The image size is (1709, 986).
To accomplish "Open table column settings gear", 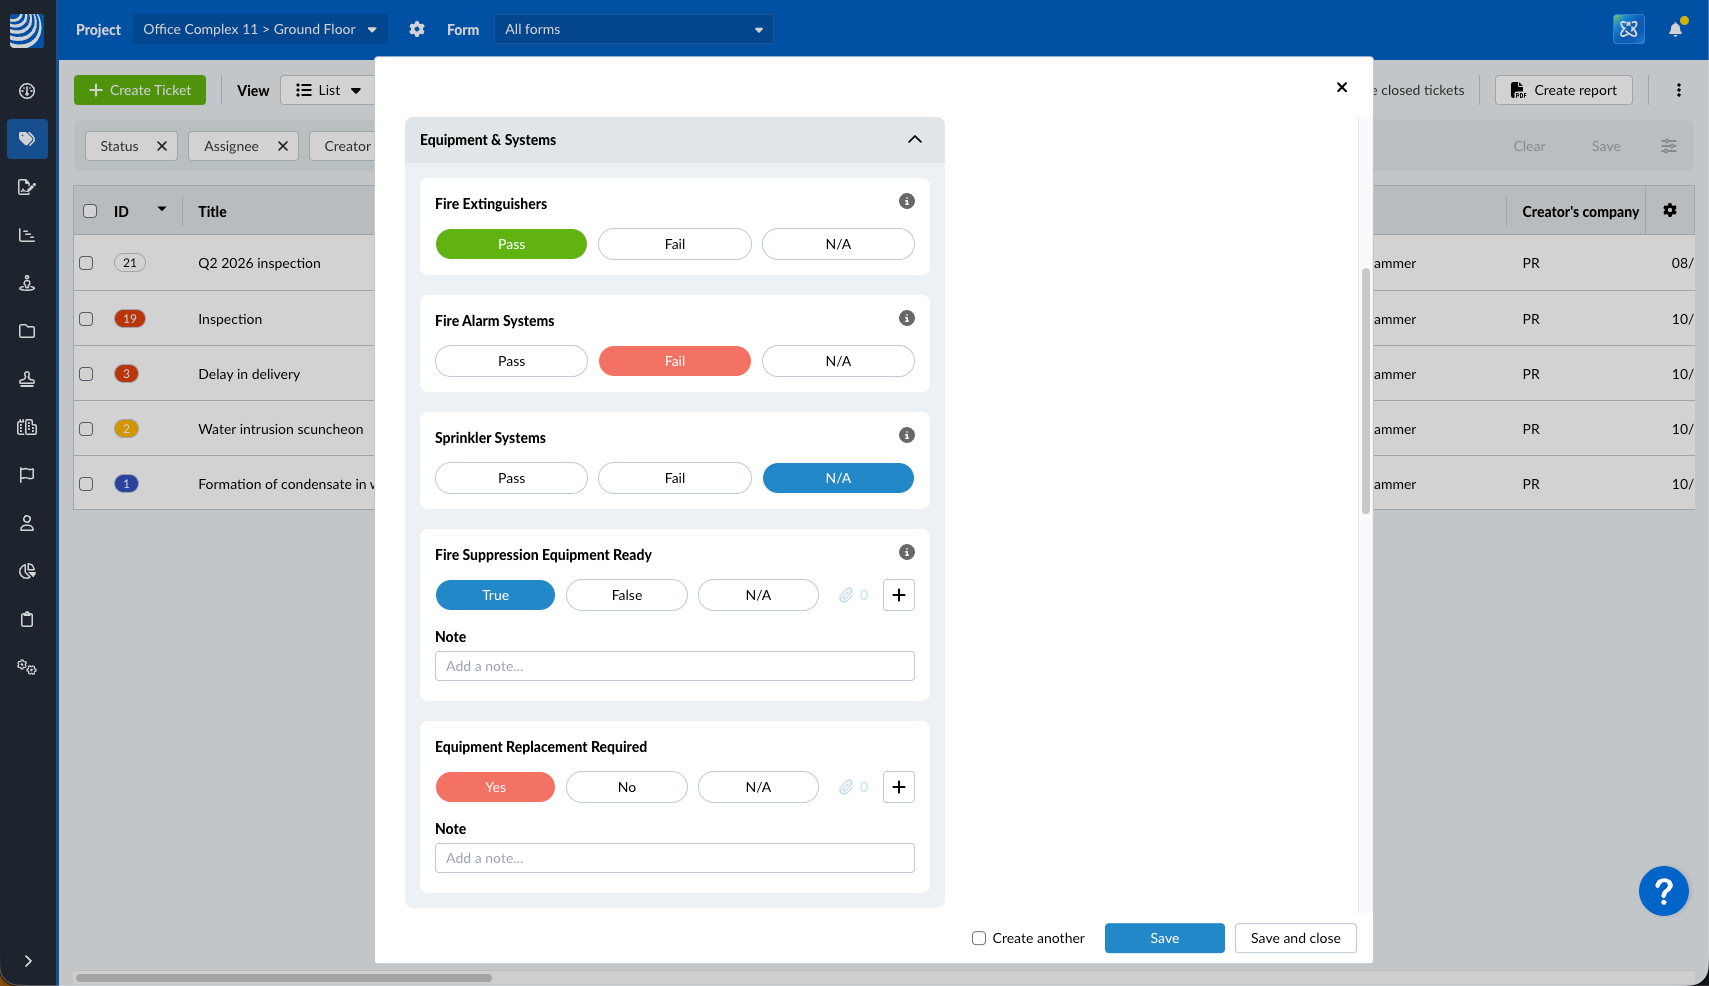I will point(1669,210).
